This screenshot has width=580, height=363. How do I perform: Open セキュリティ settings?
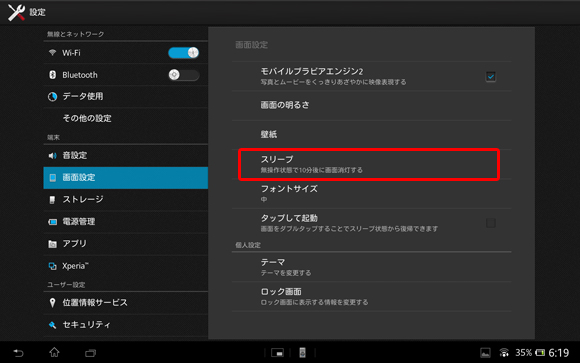pyautogui.click(x=126, y=325)
